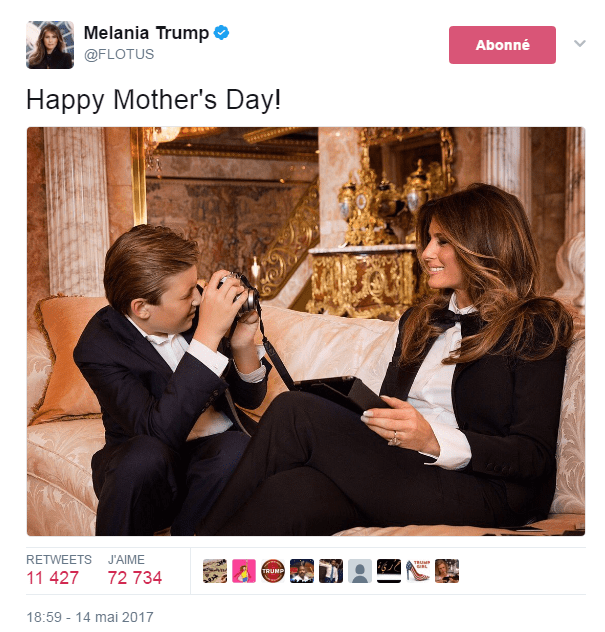This screenshot has height=632, width=605.
Task: Open the last liker avatar with blonde woman
Action: coord(447,571)
